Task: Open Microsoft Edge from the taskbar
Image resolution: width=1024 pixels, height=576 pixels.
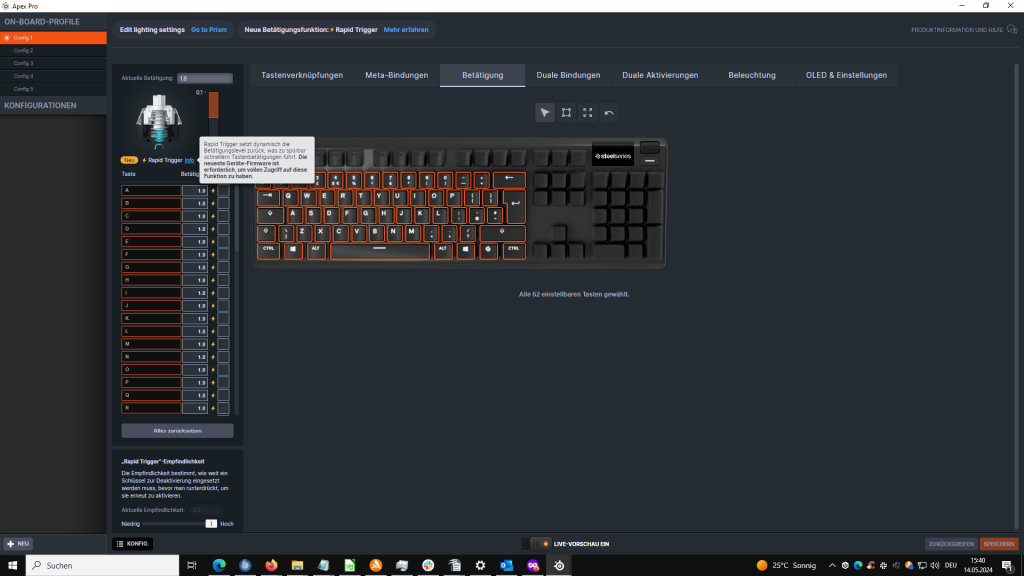Action: [x=219, y=566]
